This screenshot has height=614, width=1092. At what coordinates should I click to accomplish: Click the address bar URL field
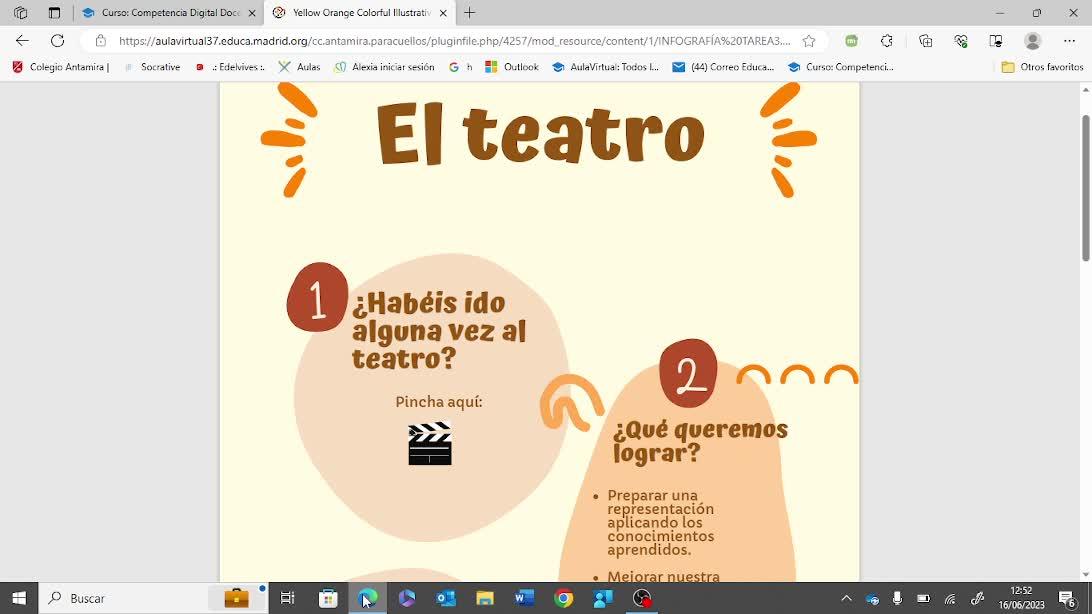454,41
